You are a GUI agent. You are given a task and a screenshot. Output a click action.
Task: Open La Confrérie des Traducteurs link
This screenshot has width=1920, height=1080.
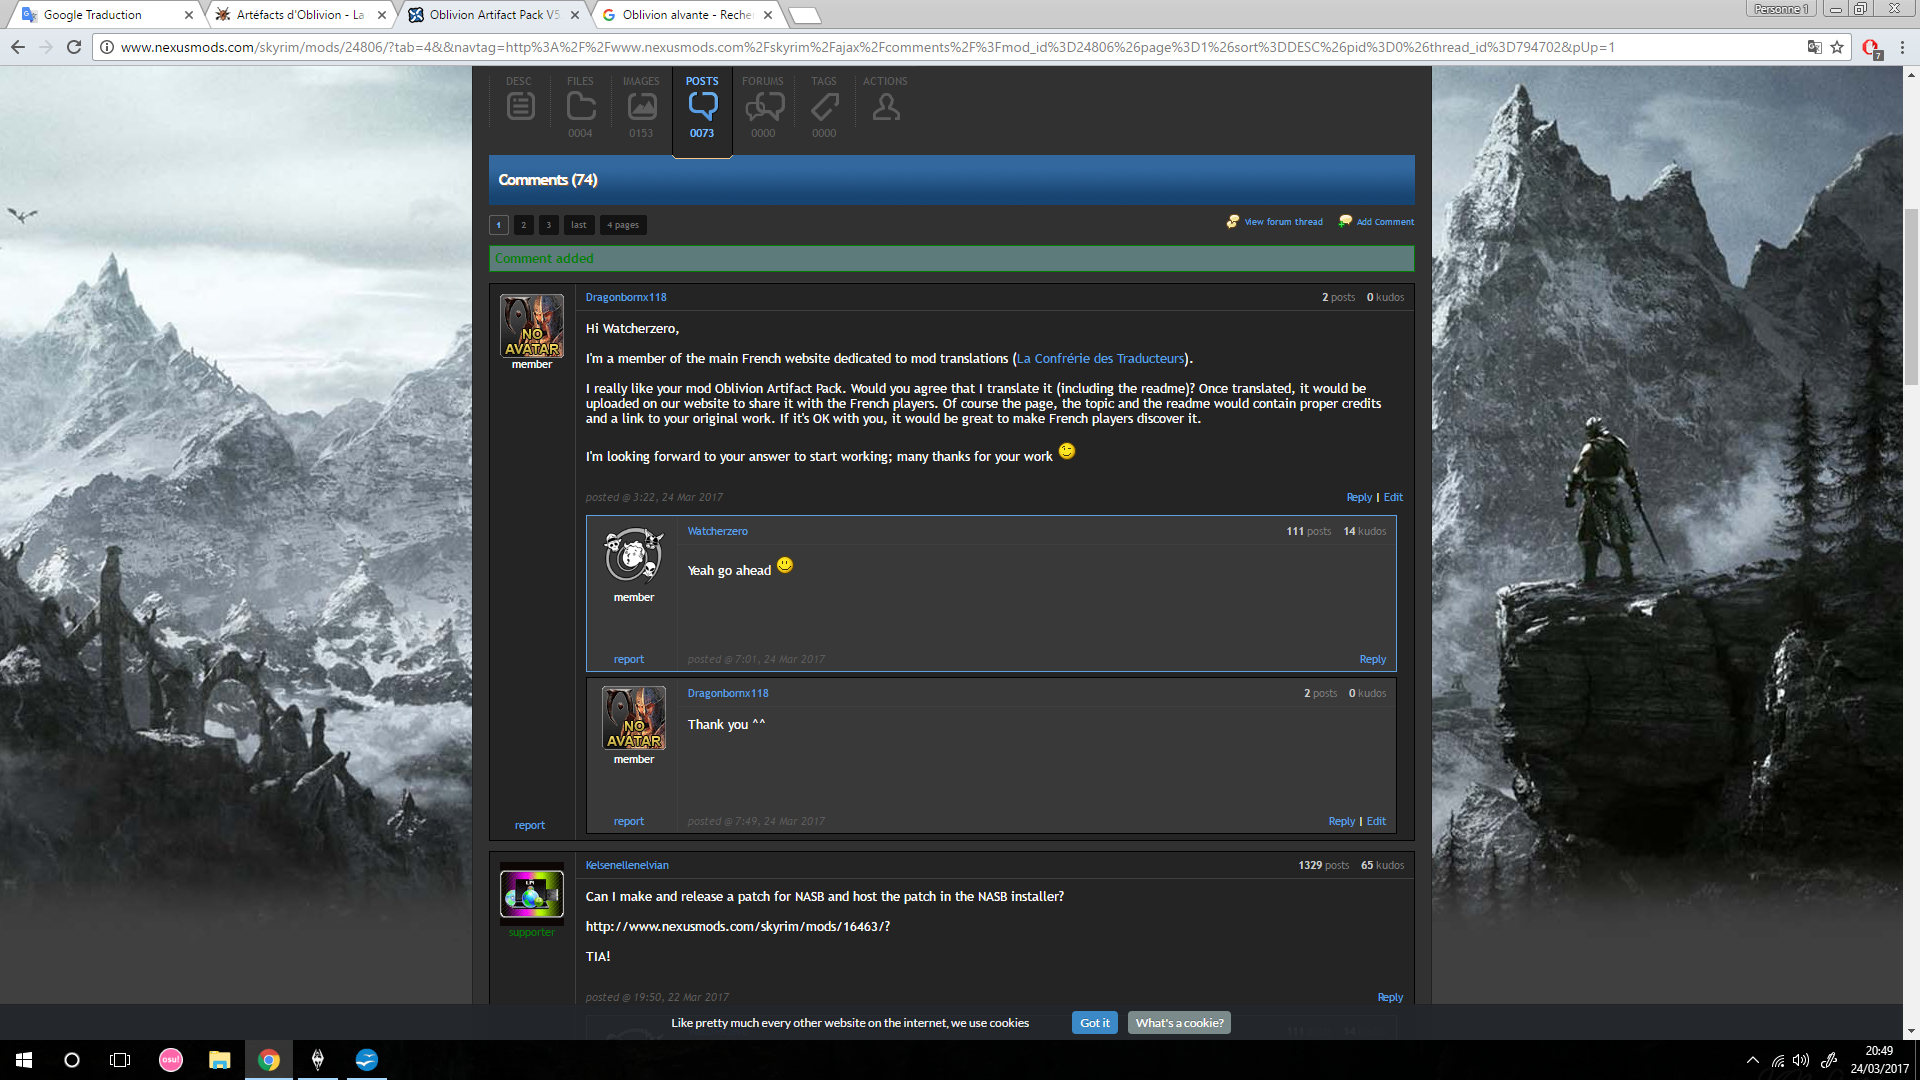point(1100,358)
